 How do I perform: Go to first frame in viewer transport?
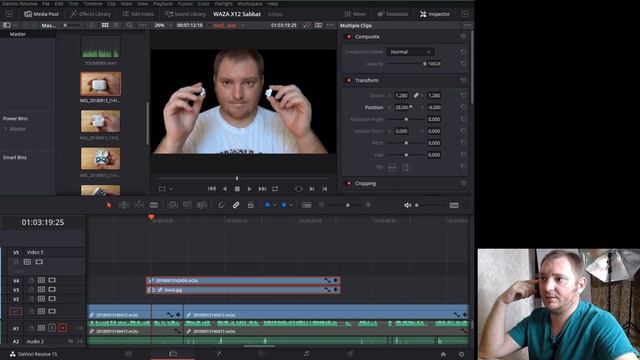tap(211, 189)
